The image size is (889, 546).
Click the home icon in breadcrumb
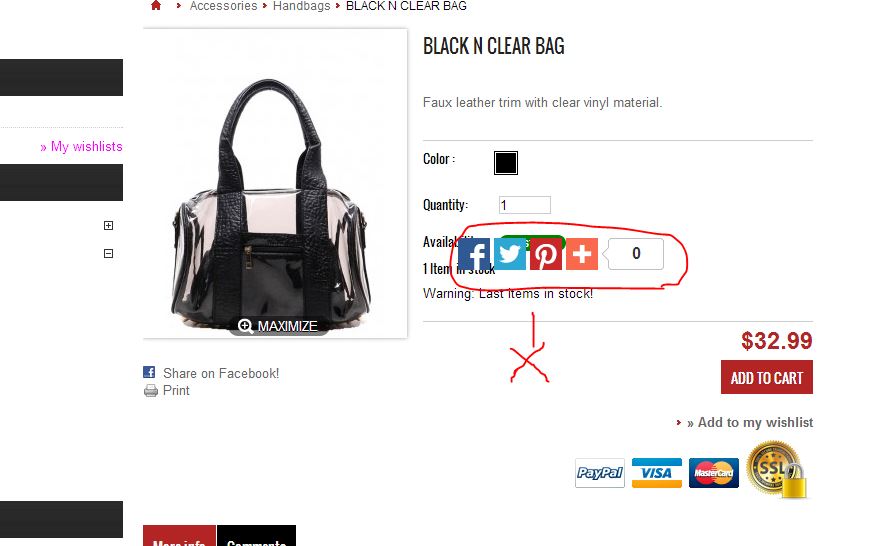[156, 6]
